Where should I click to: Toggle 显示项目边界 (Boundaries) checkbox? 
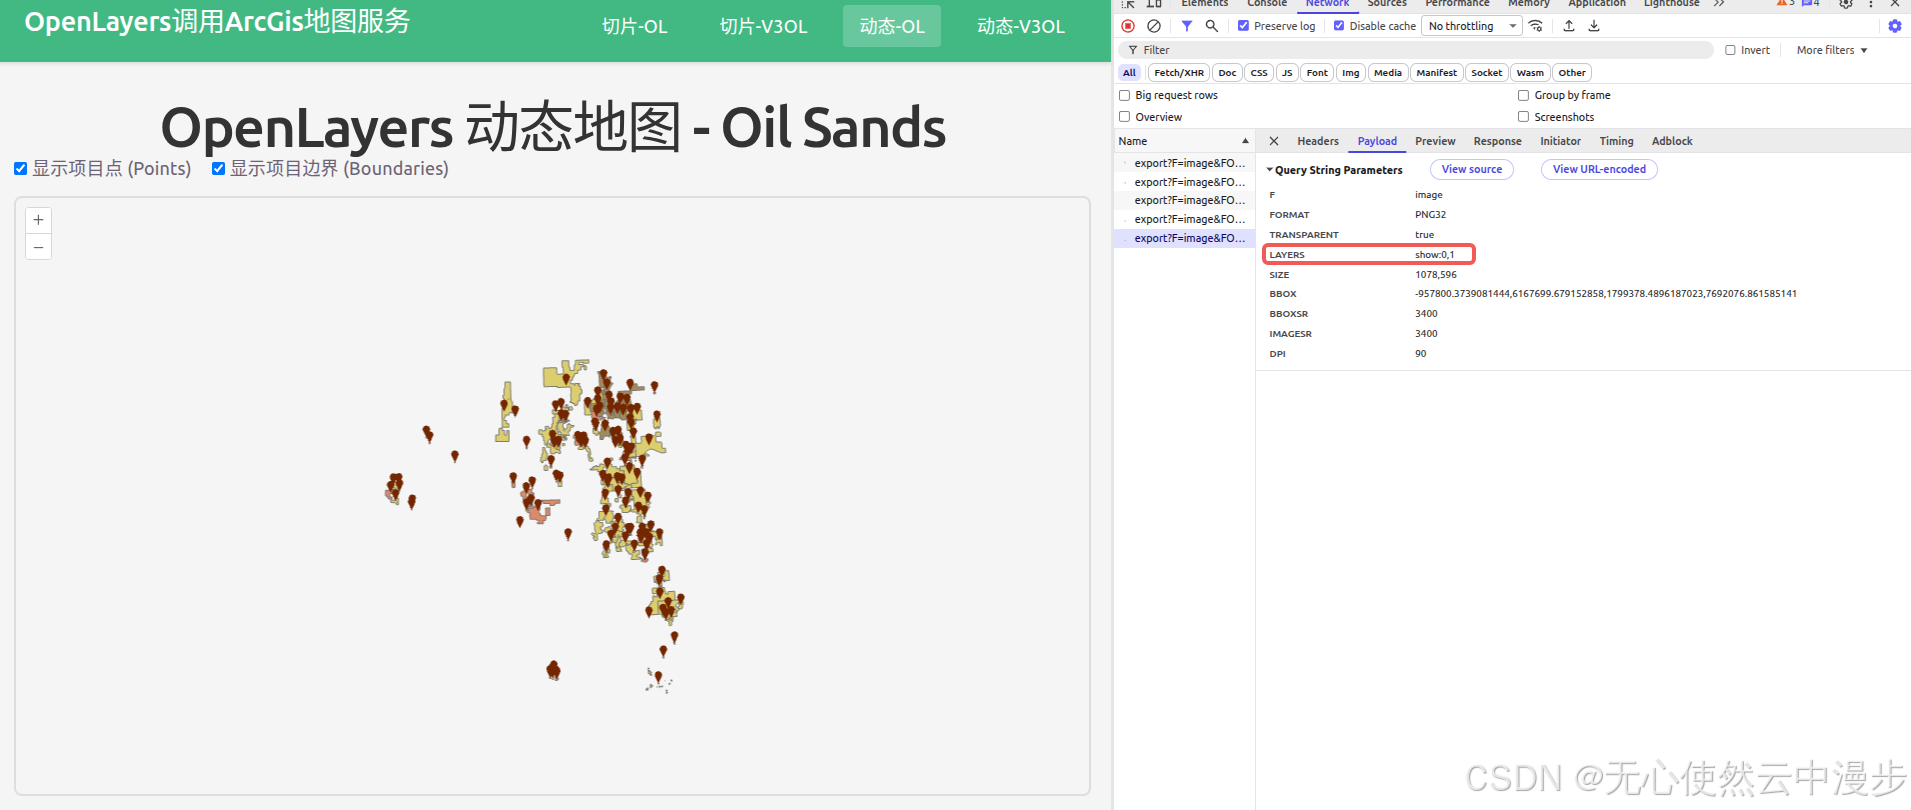click(x=218, y=168)
